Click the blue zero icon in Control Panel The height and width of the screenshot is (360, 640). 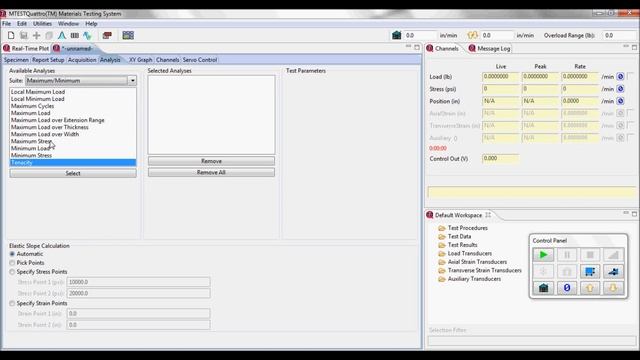point(567,288)
